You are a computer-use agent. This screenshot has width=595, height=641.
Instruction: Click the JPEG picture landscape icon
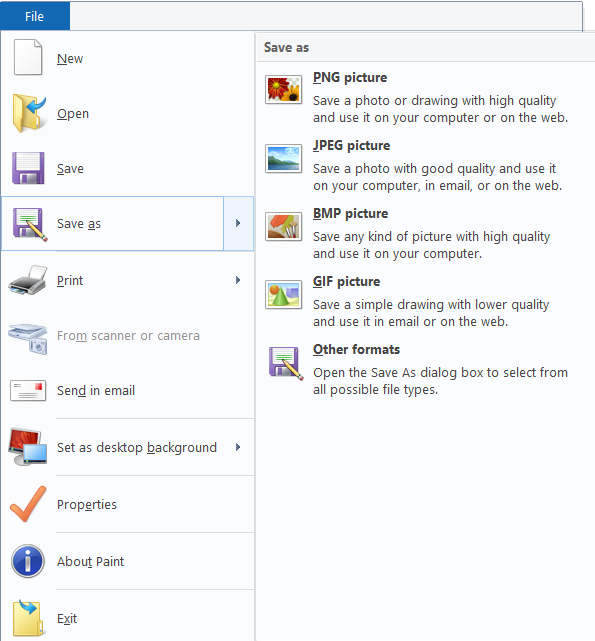(283, 158)
